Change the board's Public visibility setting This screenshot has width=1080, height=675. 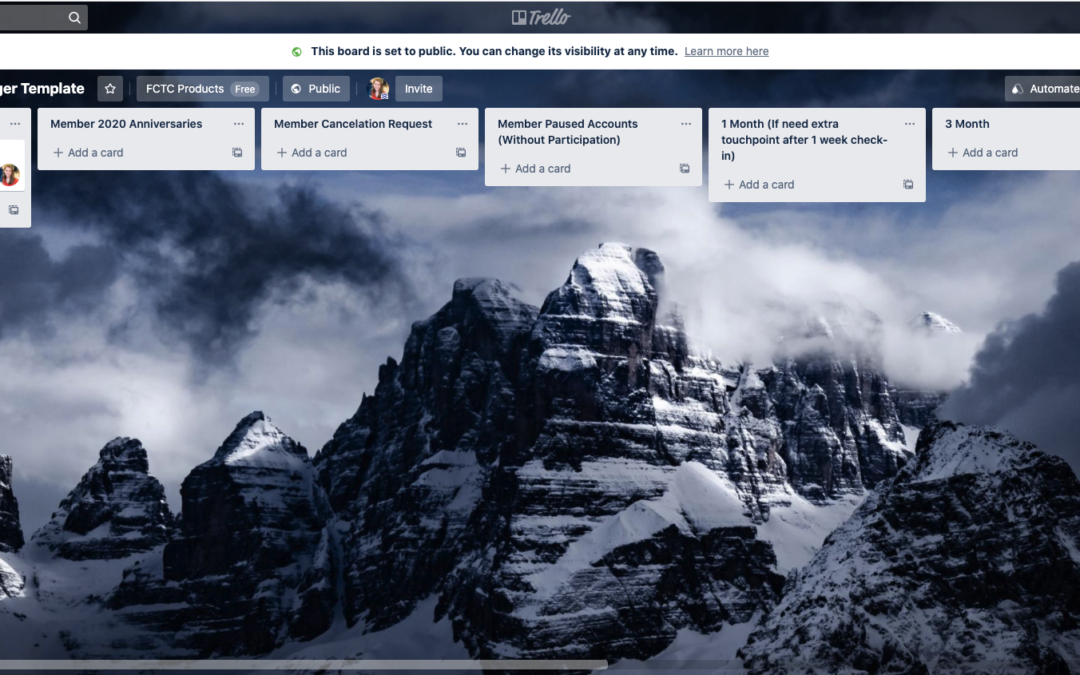click(315, 89)
